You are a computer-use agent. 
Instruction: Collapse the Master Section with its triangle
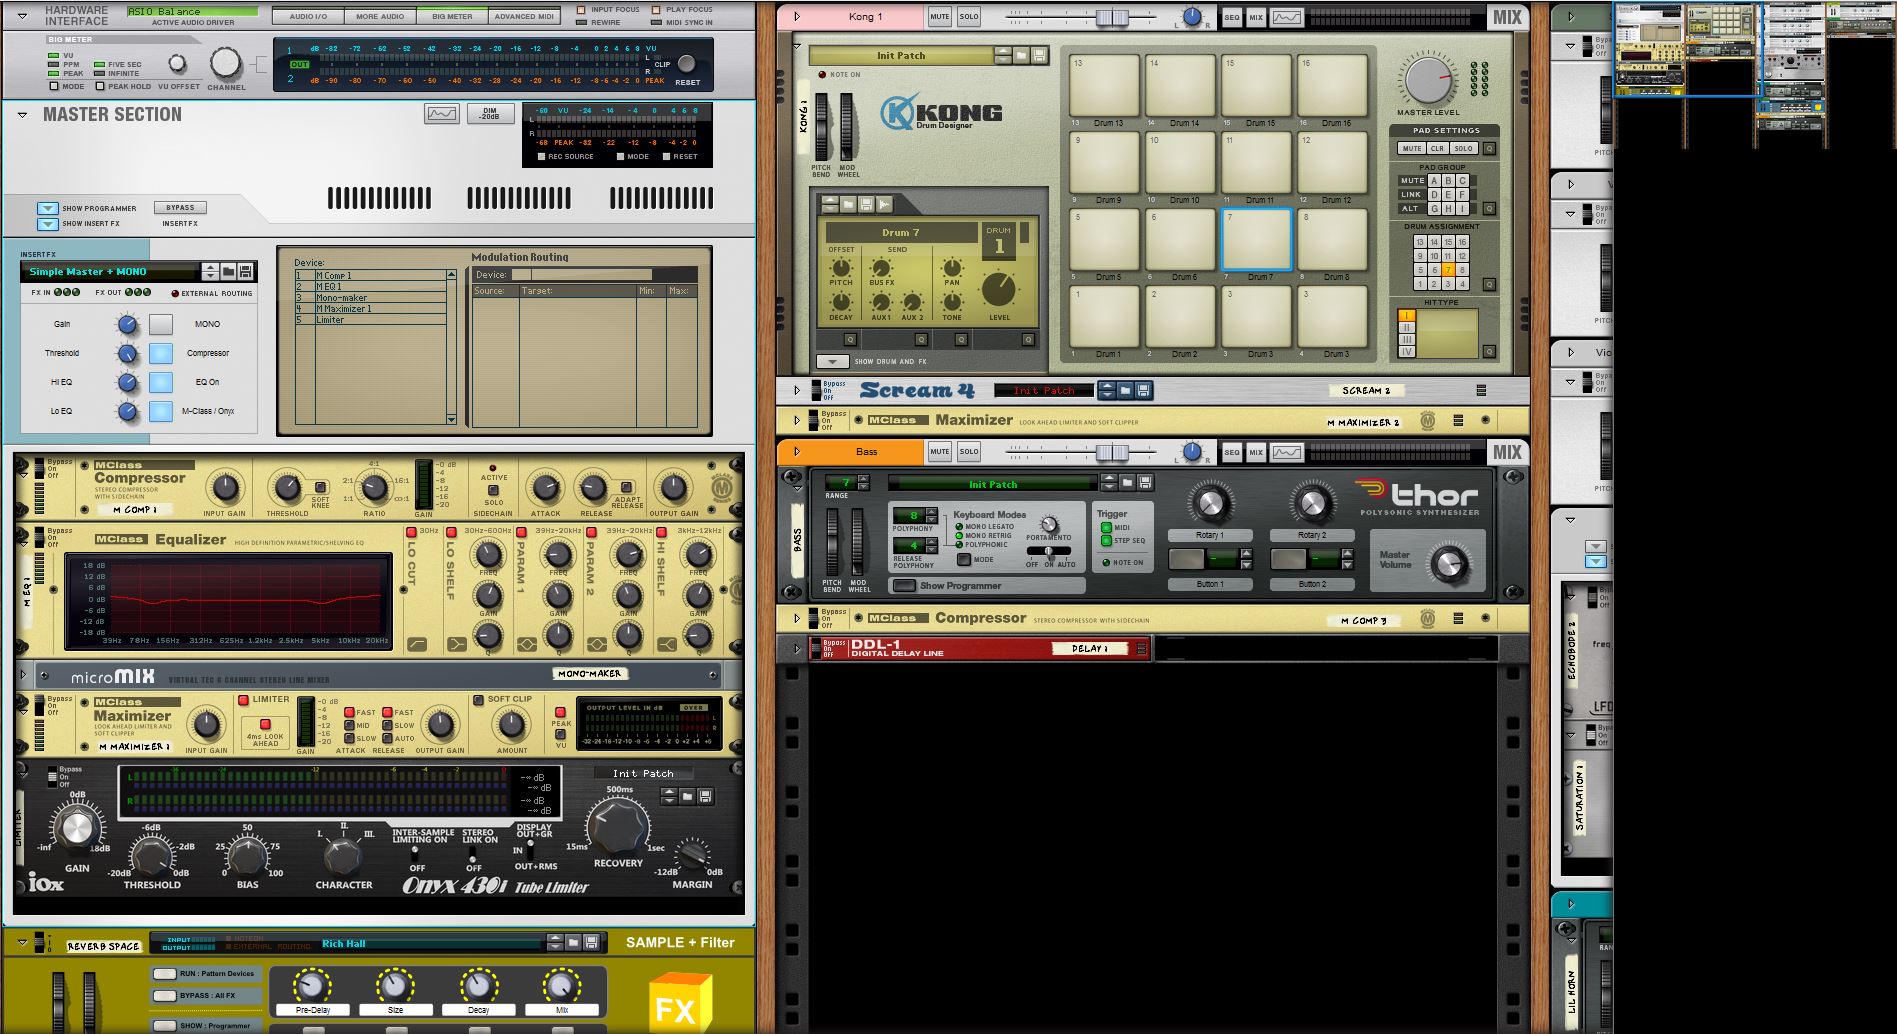tap(22, 115)
